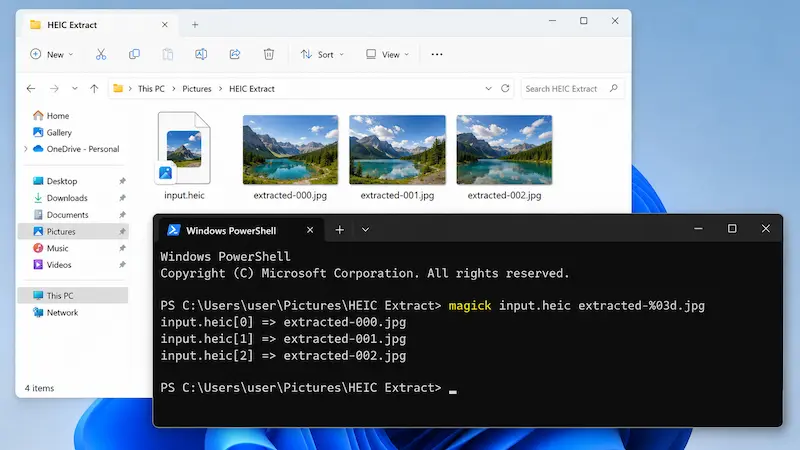Open a new terminal tab
Image resolution: width=800 pixels, height=450 pixels.
pyautogui.click(x=339, y=230)
